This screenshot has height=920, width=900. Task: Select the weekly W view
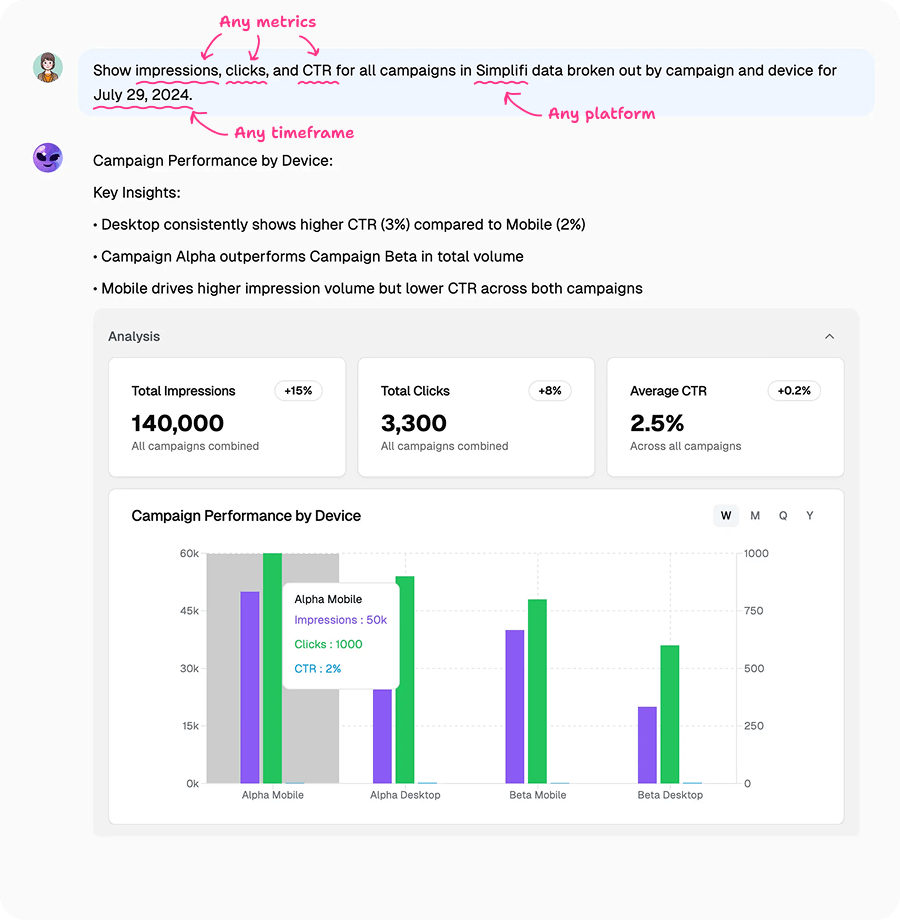725,515
